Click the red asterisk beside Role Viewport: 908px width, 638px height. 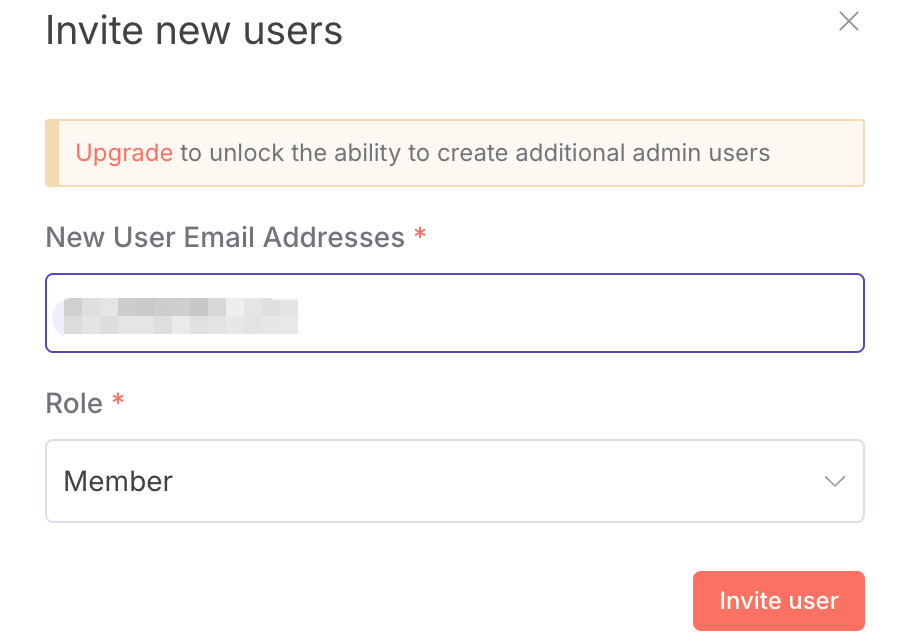118,401
